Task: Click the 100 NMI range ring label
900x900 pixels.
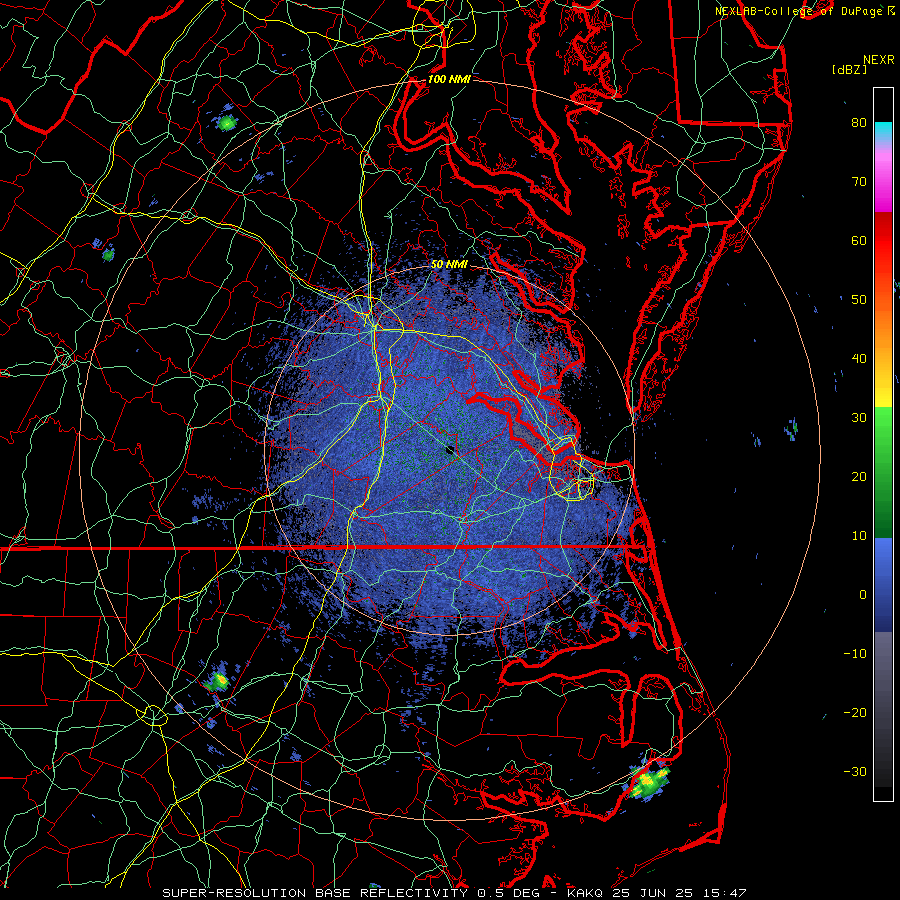Action: pyautogui.click(x=449, y=79)
